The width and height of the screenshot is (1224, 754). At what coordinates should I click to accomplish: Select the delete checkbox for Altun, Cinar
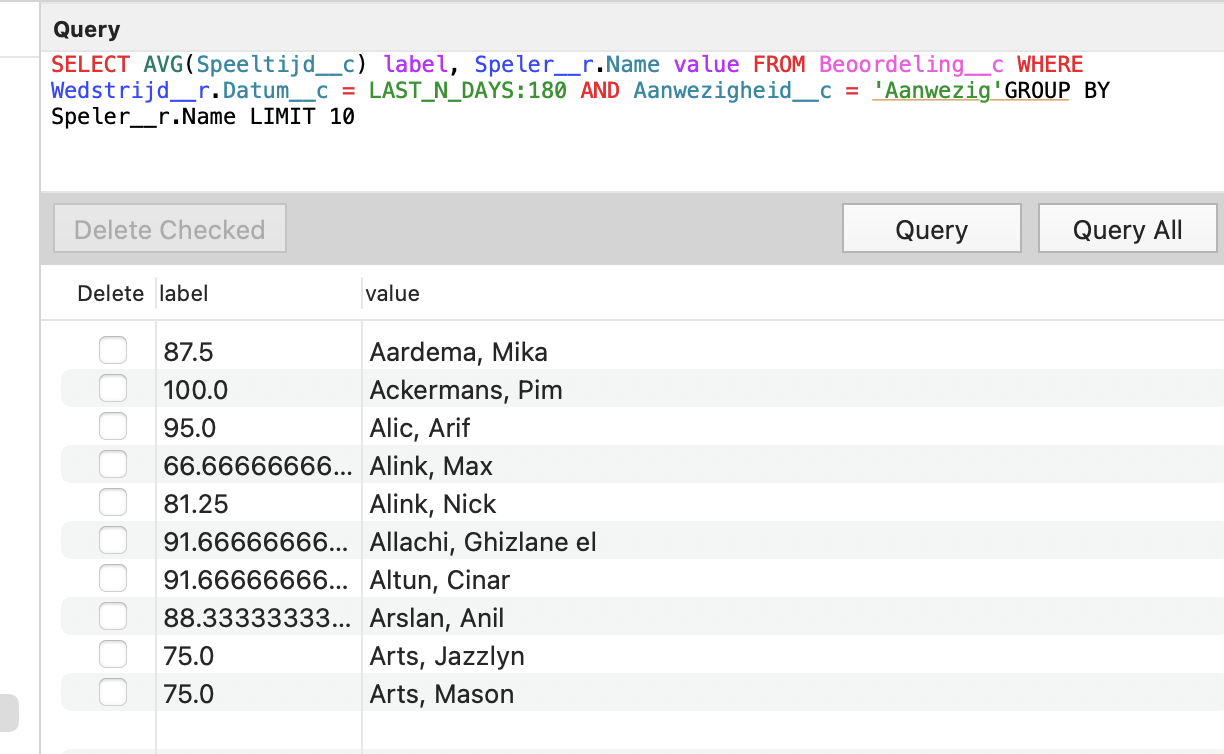coord(113,578)
